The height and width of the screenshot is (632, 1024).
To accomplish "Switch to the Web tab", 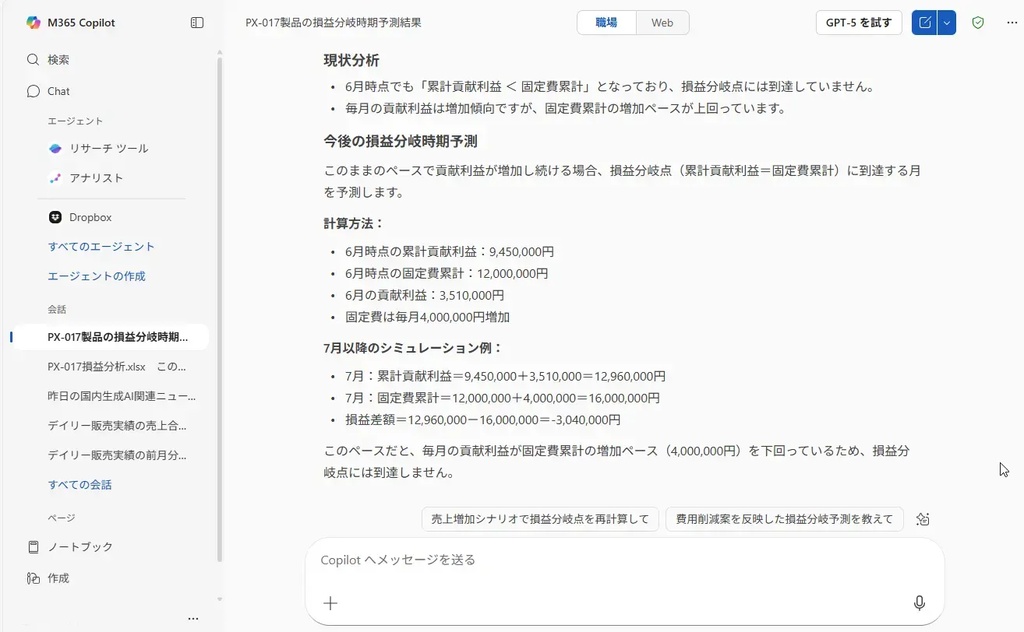I will point(662,22).
